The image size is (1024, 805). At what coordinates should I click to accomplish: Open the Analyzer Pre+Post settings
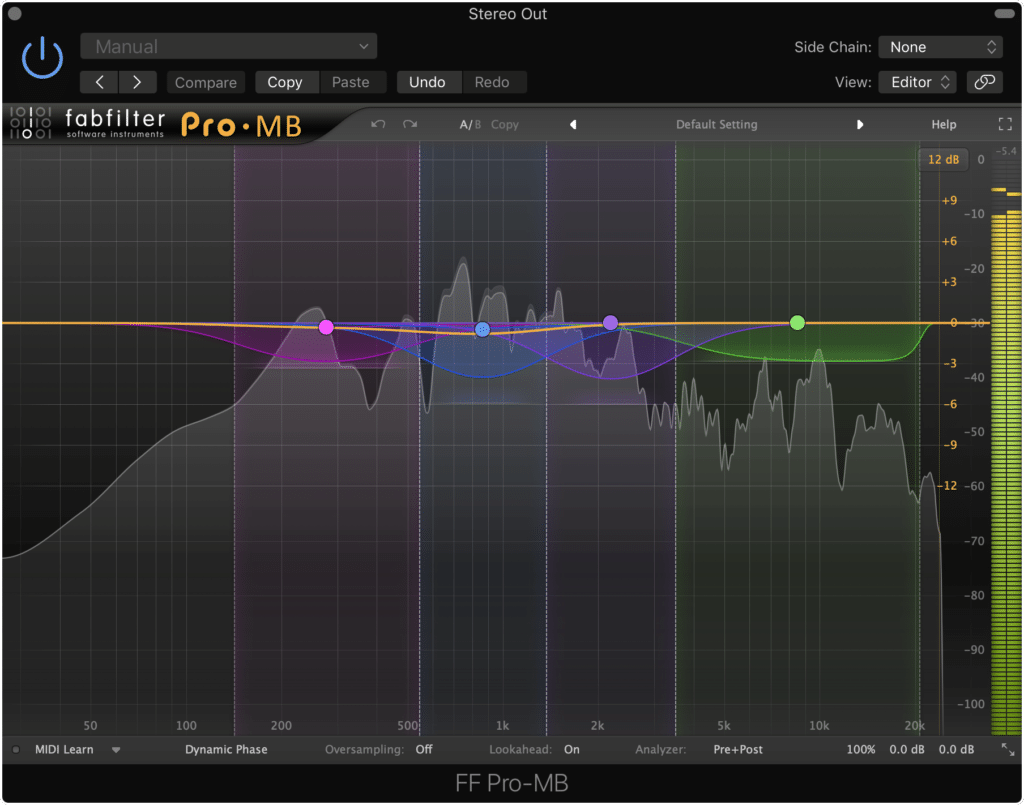(x=738, y=750)
